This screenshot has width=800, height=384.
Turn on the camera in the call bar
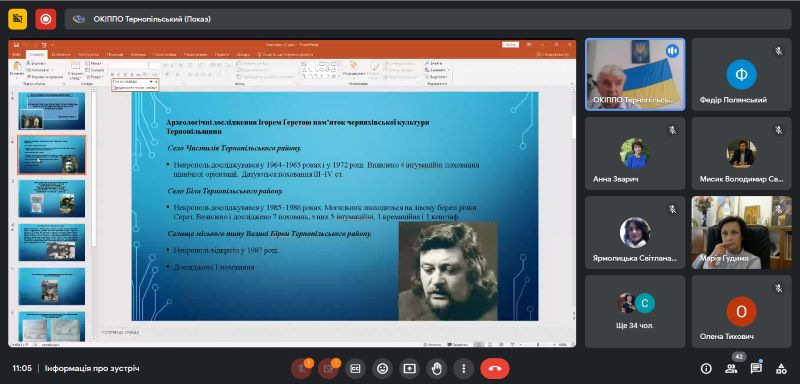point(328,368)
